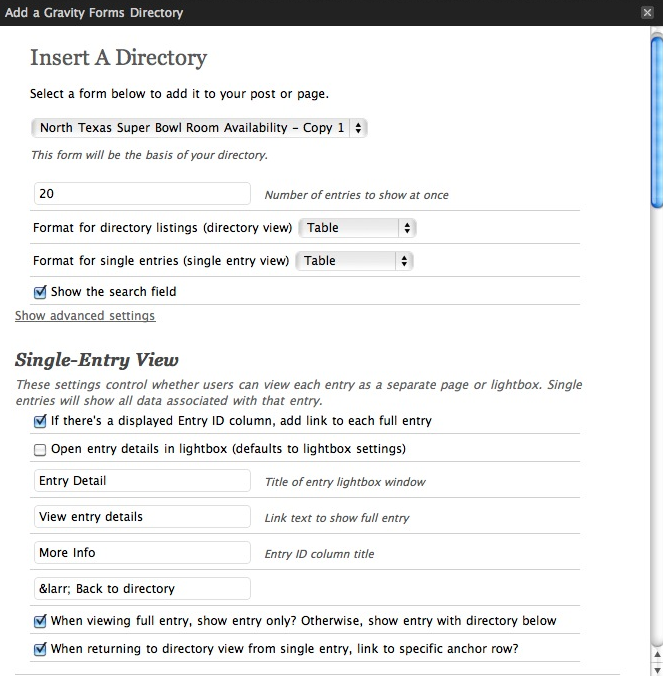Viewport: 663px width, 676px height.
Task: Click the Insert A Directory heading
Action: click(118, 58)
